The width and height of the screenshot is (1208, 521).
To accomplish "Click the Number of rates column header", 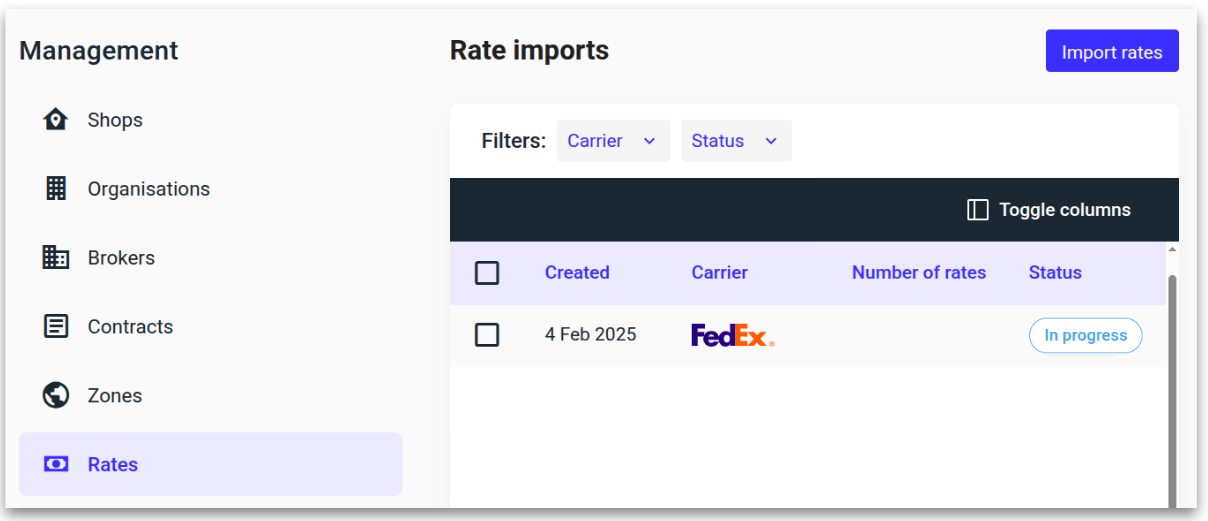I will 918,273.
